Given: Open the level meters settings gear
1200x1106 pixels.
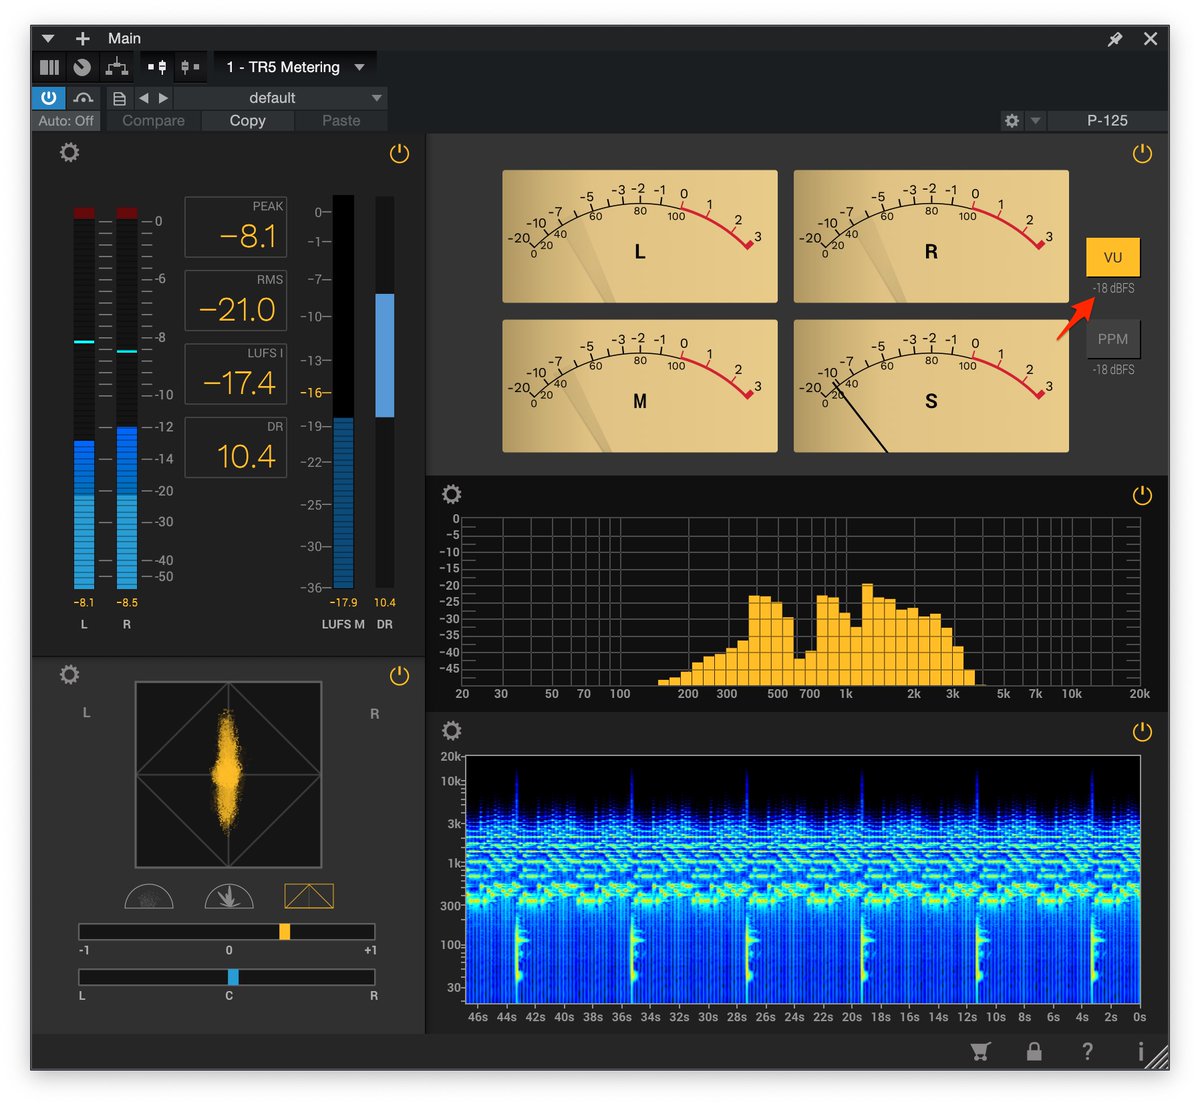Looking at the screenshot, I should coord(69,152).
